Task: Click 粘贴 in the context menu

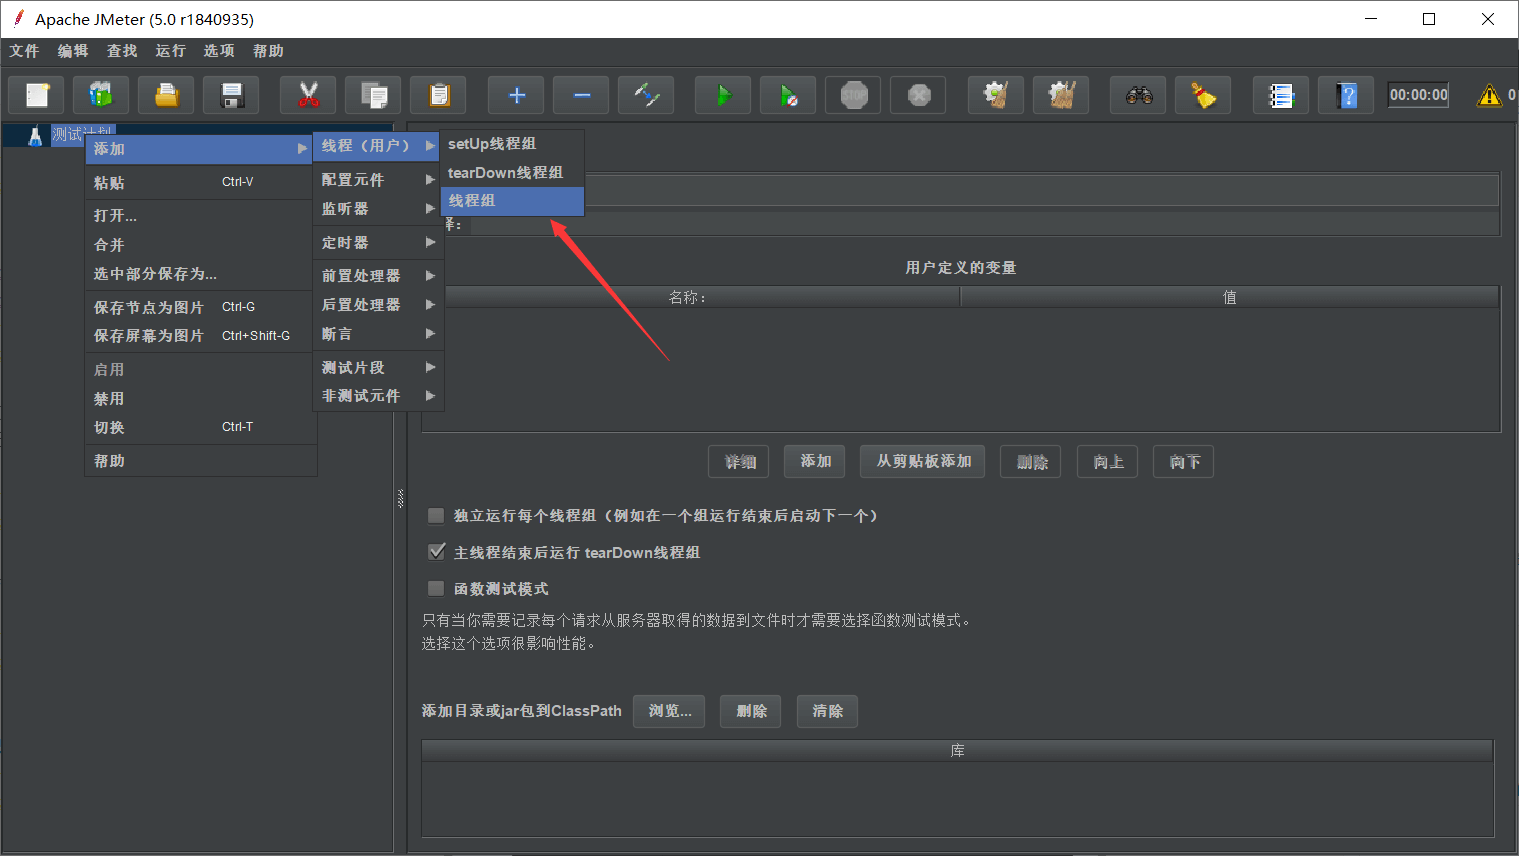Action: pos(200,183)
